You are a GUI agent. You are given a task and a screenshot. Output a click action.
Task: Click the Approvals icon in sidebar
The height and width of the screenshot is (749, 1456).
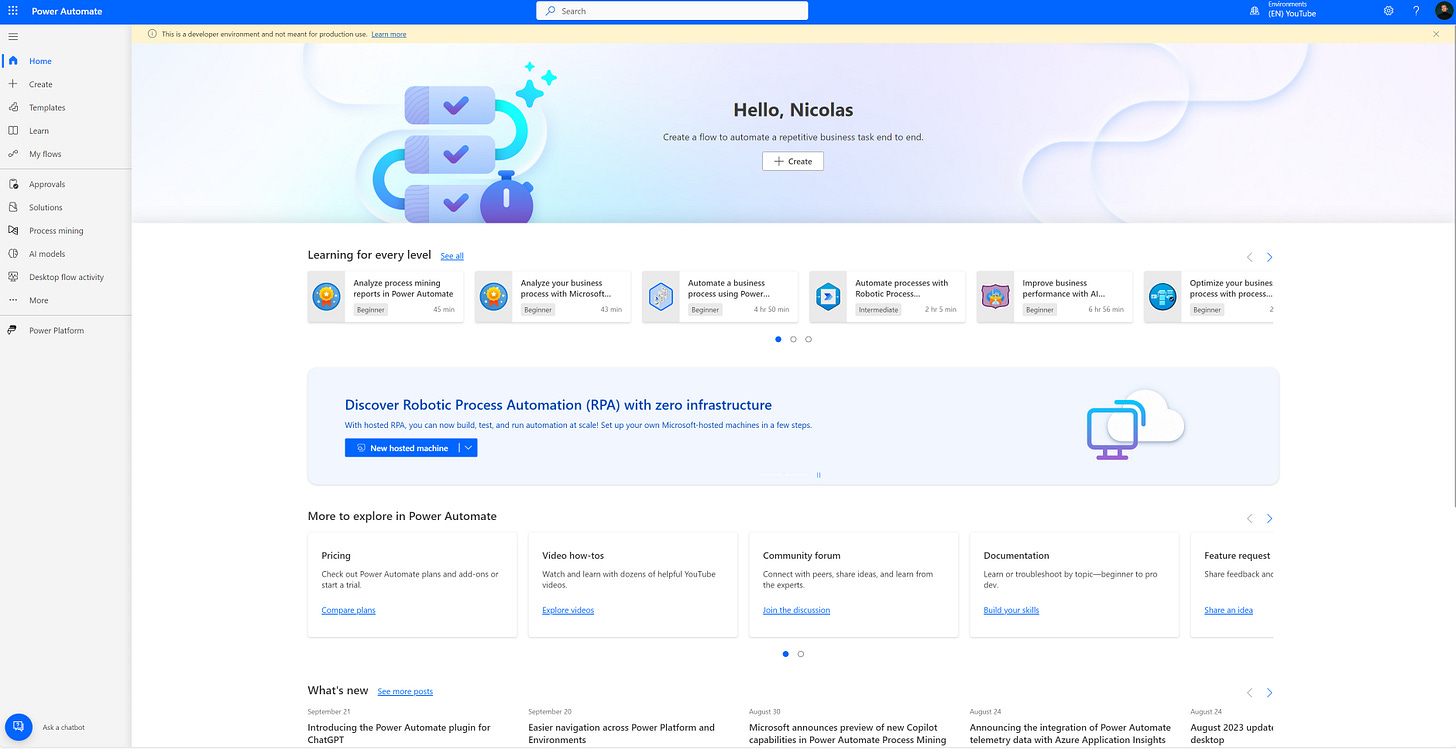click(x=13, y=184)
